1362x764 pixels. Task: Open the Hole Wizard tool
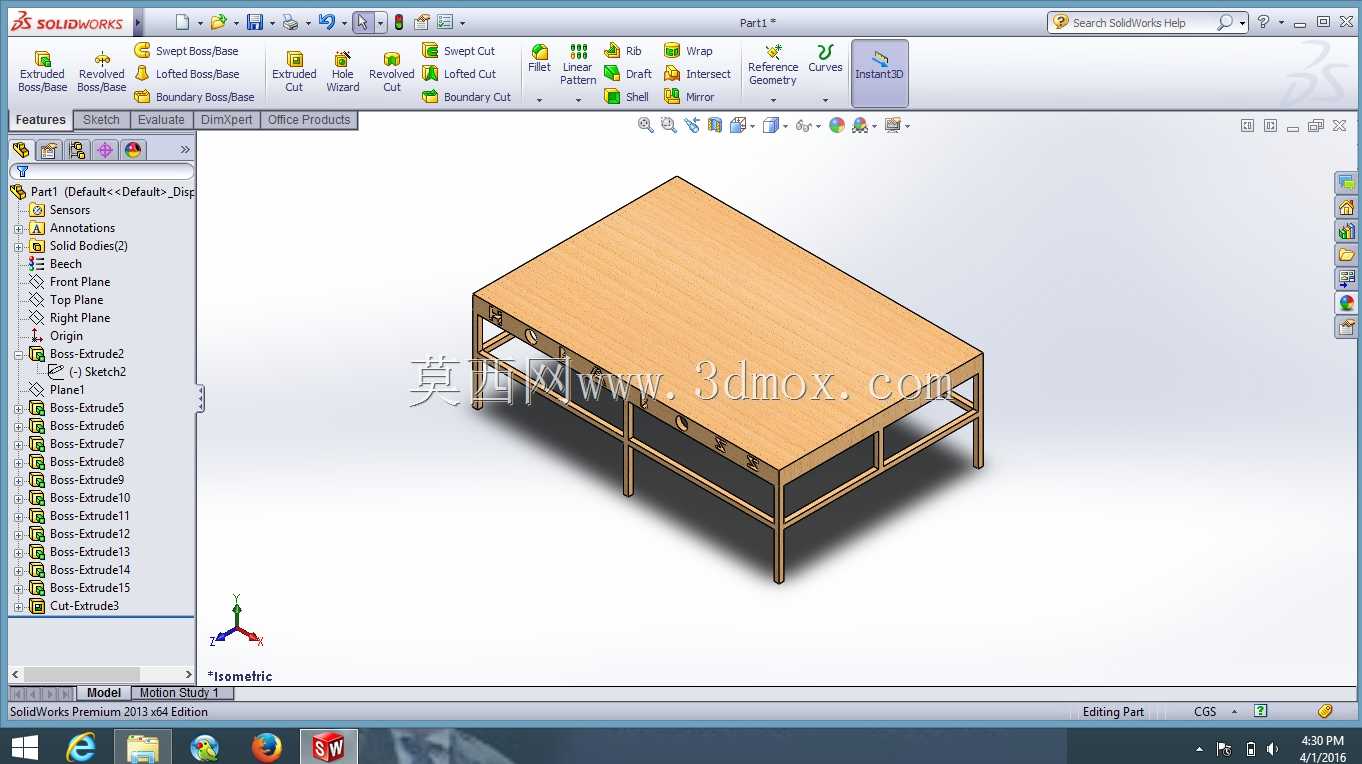[343, 72]
